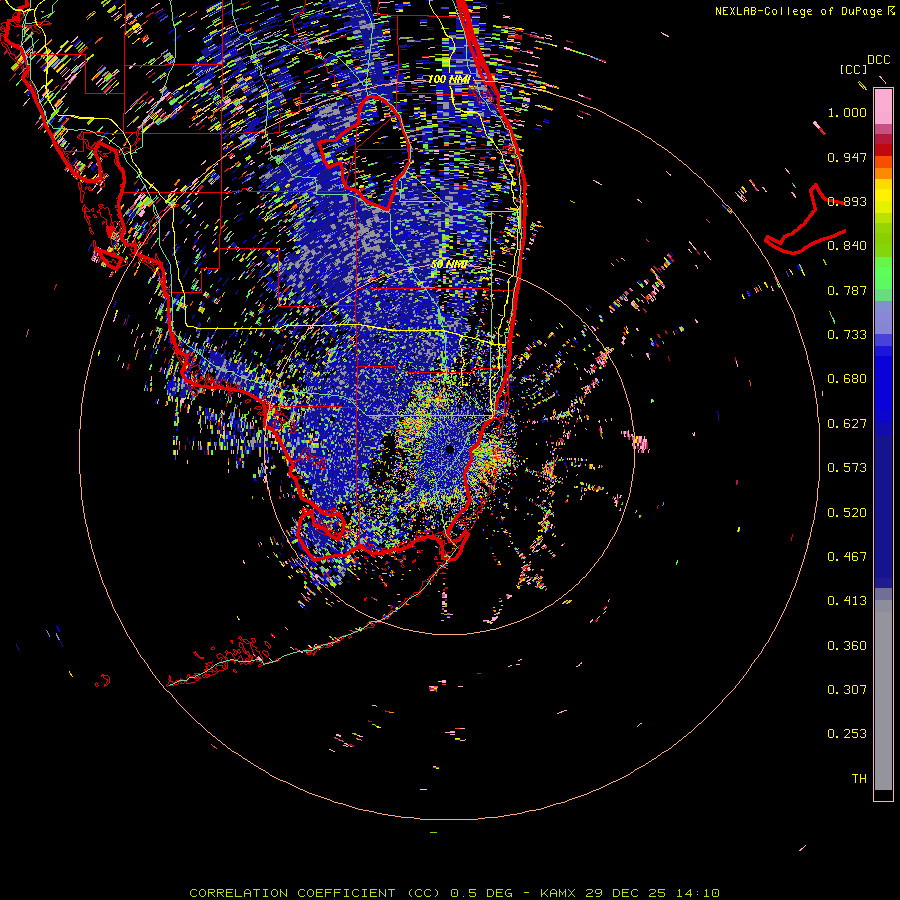Click the 0.520 legend value
The height and width of the screenshot is (900, 900).
[847, 513]
